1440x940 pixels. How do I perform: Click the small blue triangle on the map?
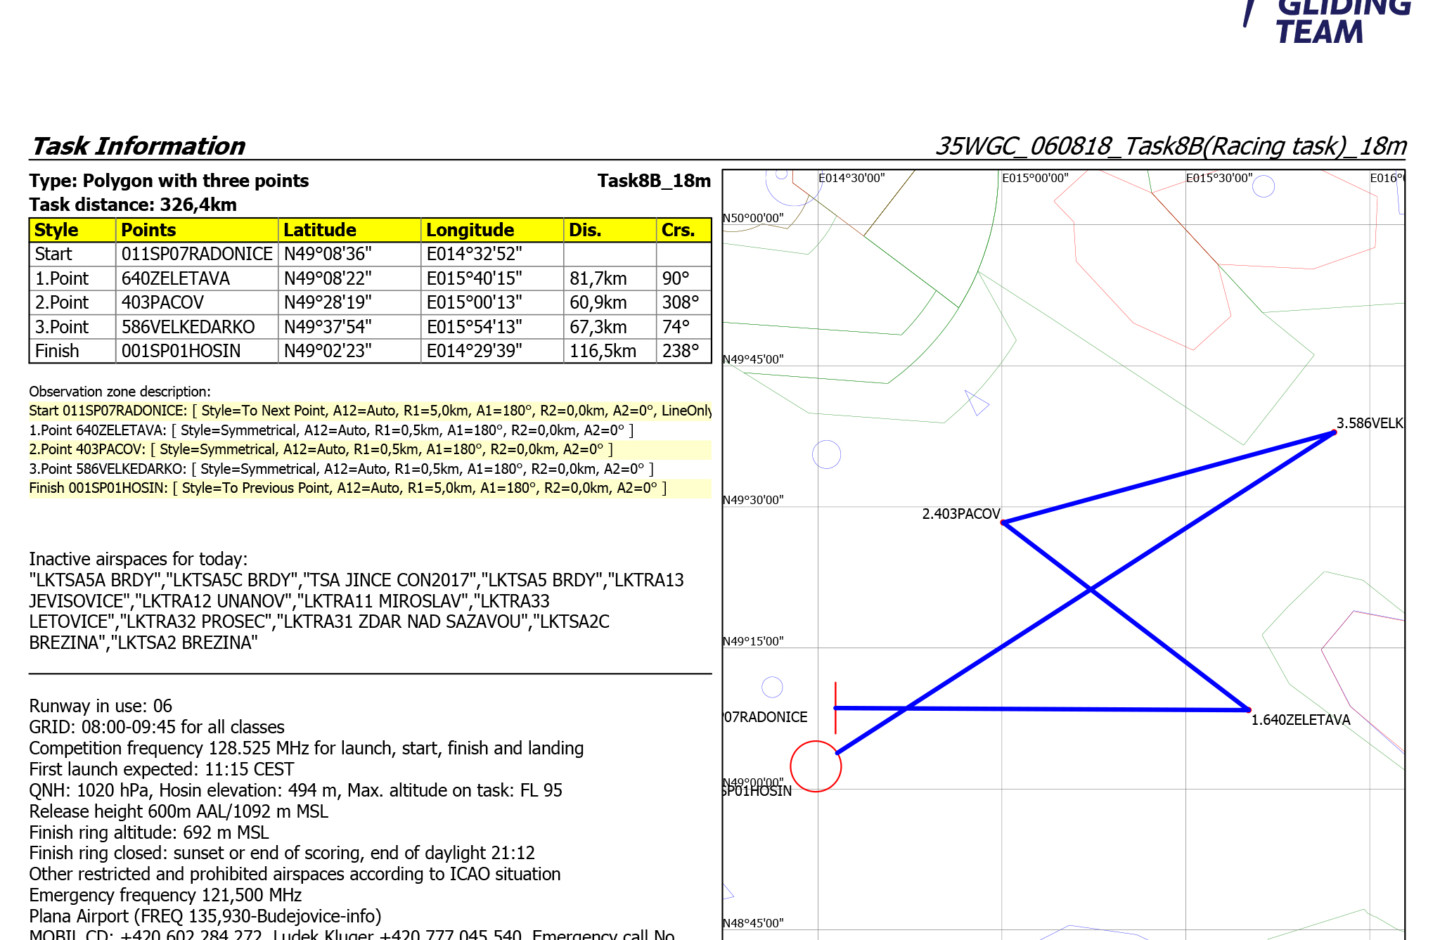[x=976, y=403]
